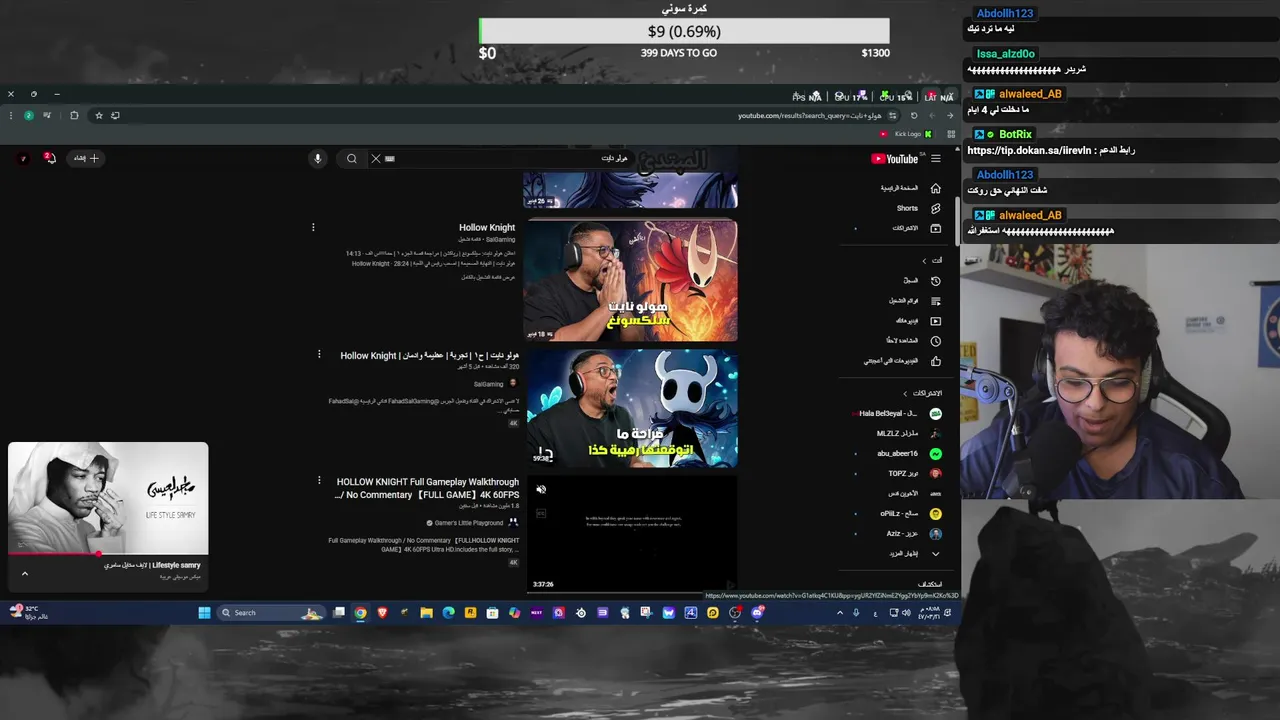Screen dimensions: 1280x720
Task: Open the bookmarks apps grid icon
Action: 951,134
